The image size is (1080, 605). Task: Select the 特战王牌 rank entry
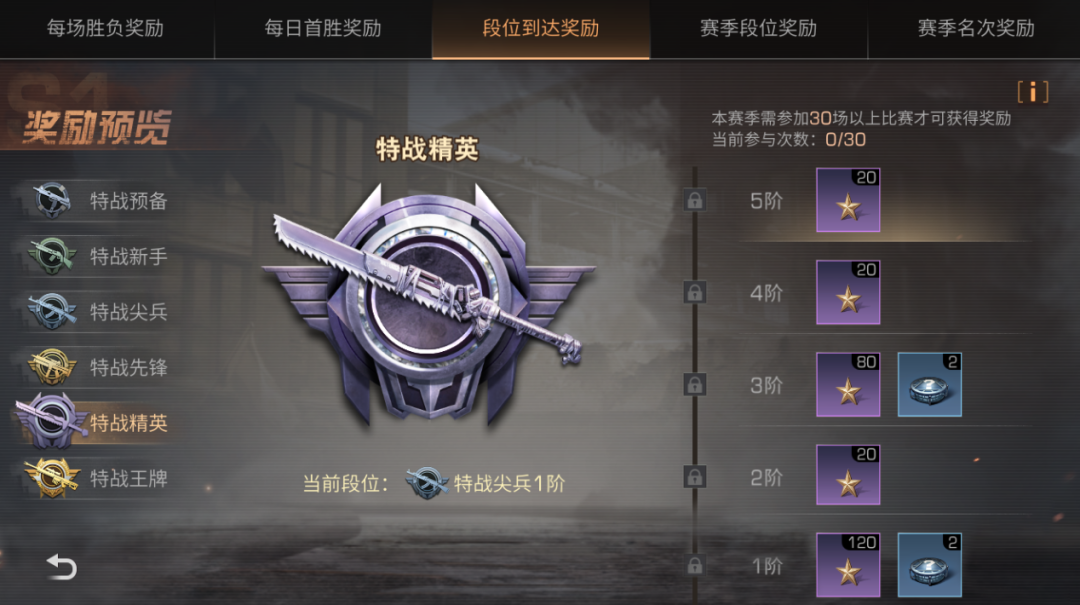96,478
